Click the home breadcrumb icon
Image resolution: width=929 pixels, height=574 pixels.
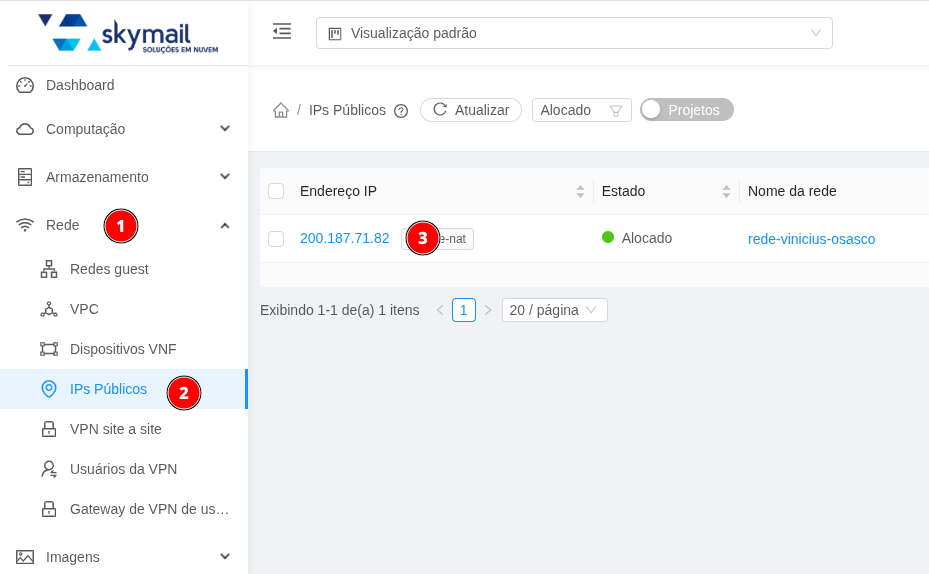coord(281,110)
